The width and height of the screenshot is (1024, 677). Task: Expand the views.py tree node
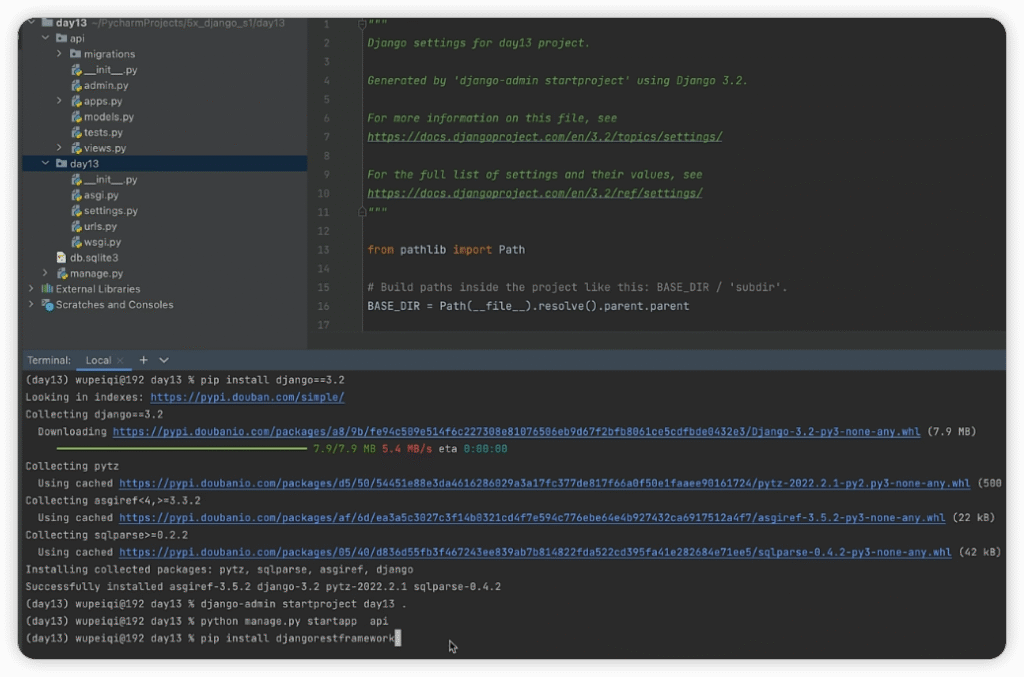(x=59, y=148)
